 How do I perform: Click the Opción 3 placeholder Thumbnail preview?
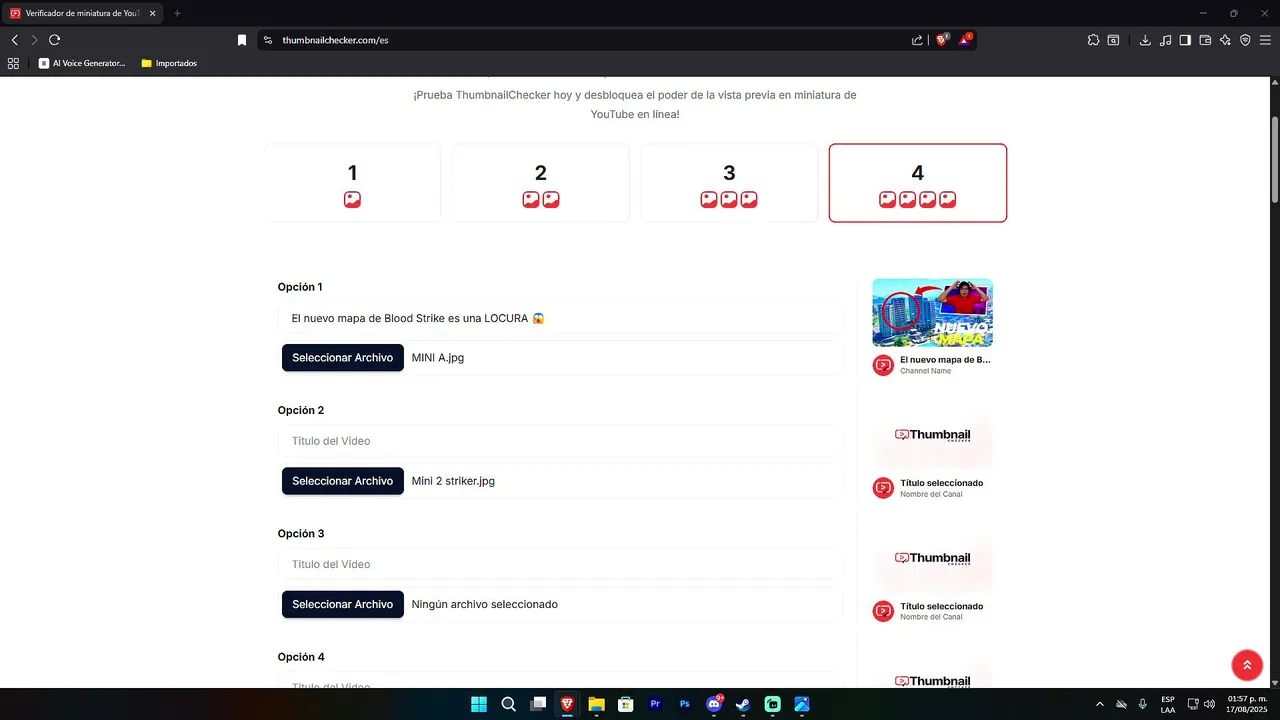click(933, 558)
